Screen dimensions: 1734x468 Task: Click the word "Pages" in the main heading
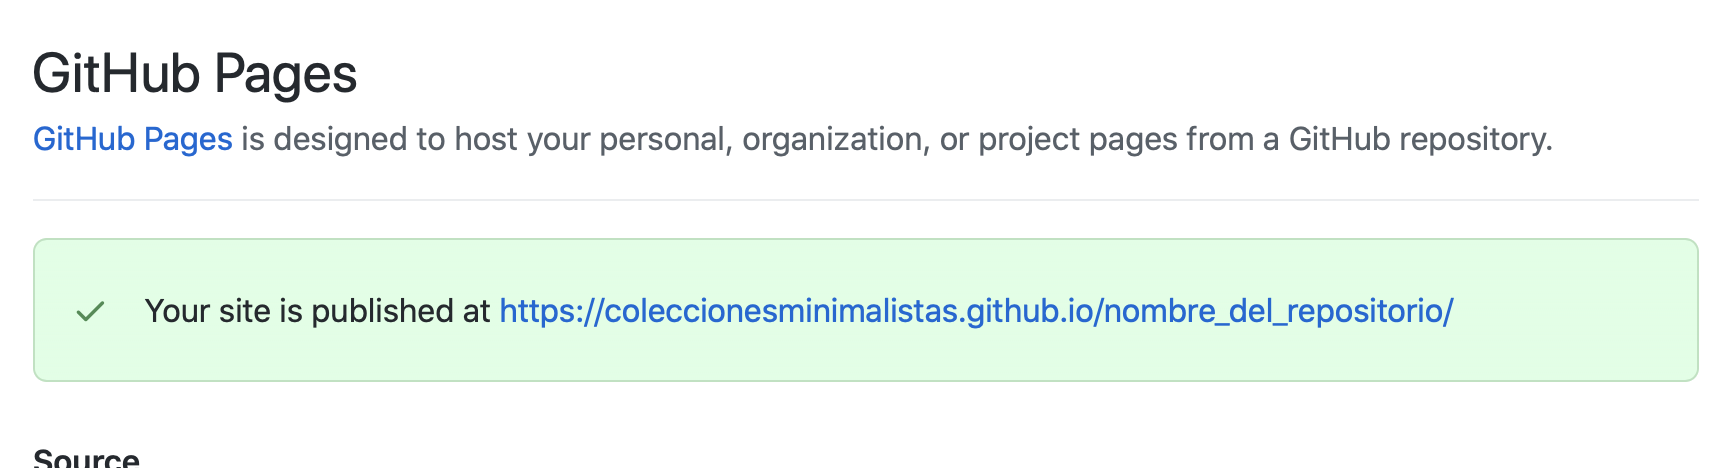click(x=285, y=74)
